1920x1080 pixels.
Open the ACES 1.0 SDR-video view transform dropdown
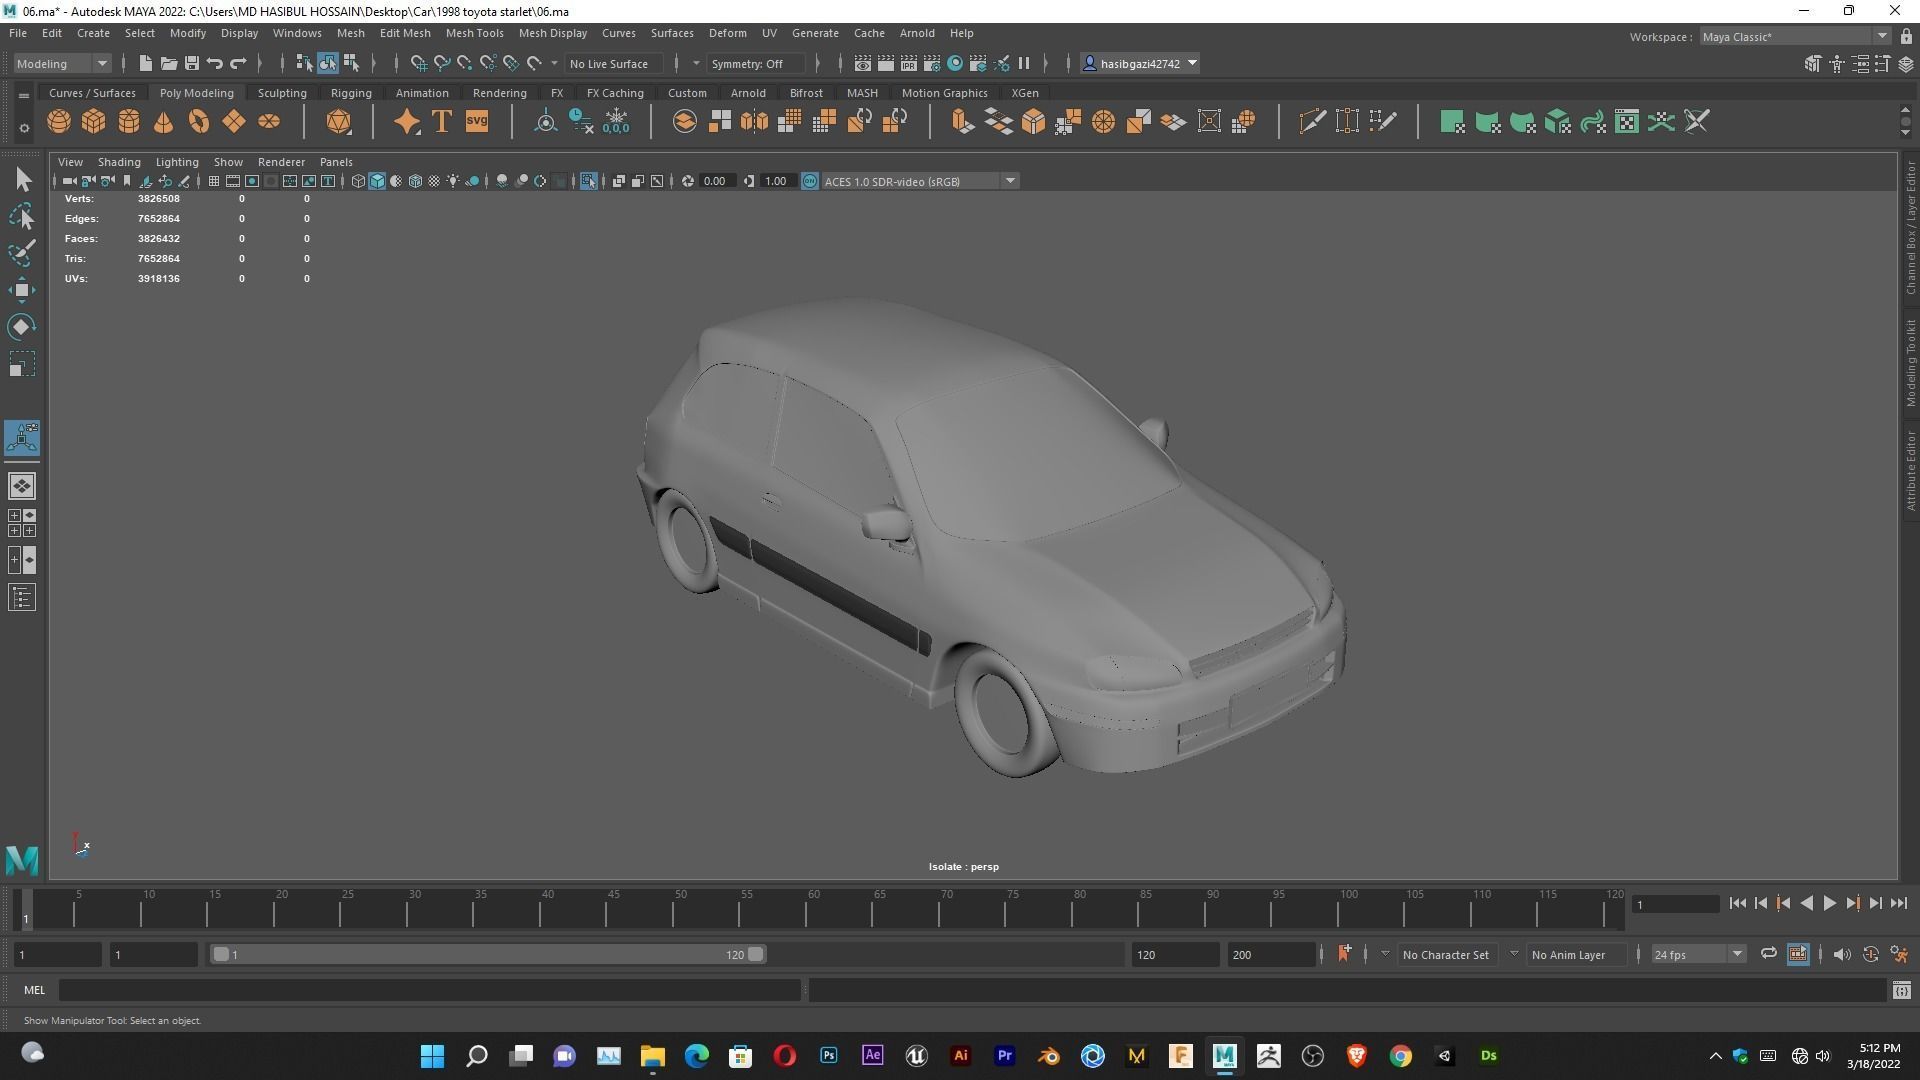pos(920,181)
